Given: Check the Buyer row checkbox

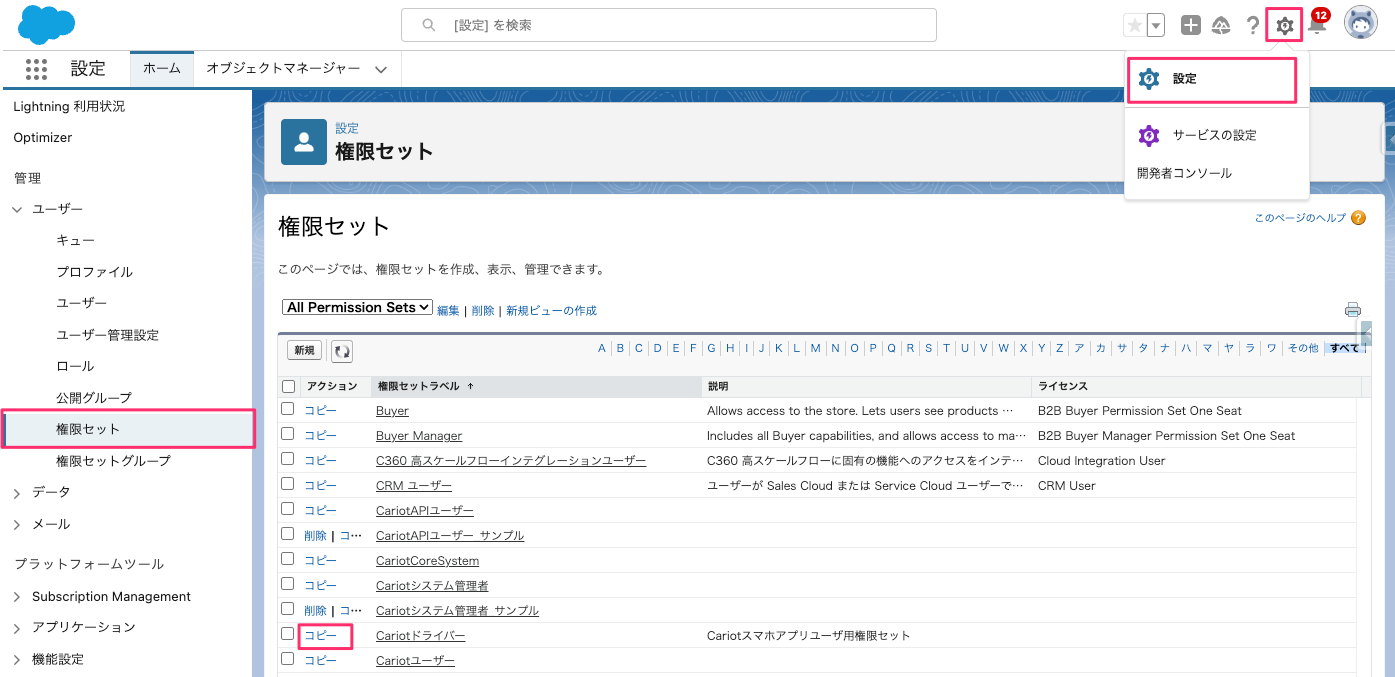Looking at the screenshot, I should [288, 409].
